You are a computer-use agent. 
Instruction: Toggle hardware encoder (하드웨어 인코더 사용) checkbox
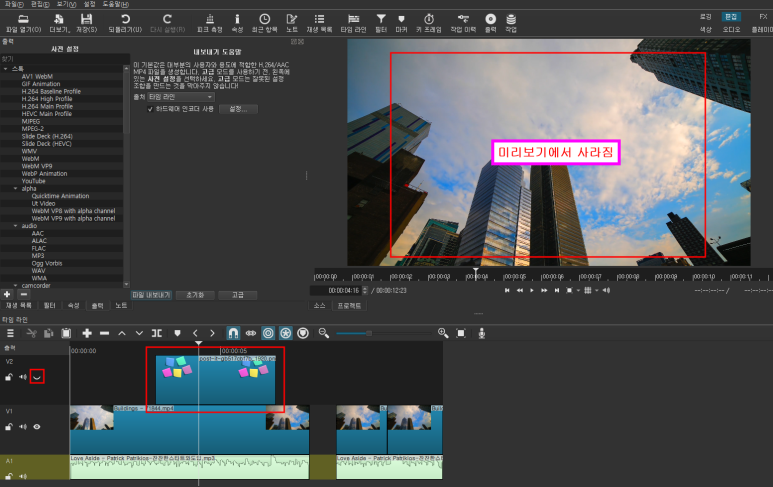pos(150,109)
